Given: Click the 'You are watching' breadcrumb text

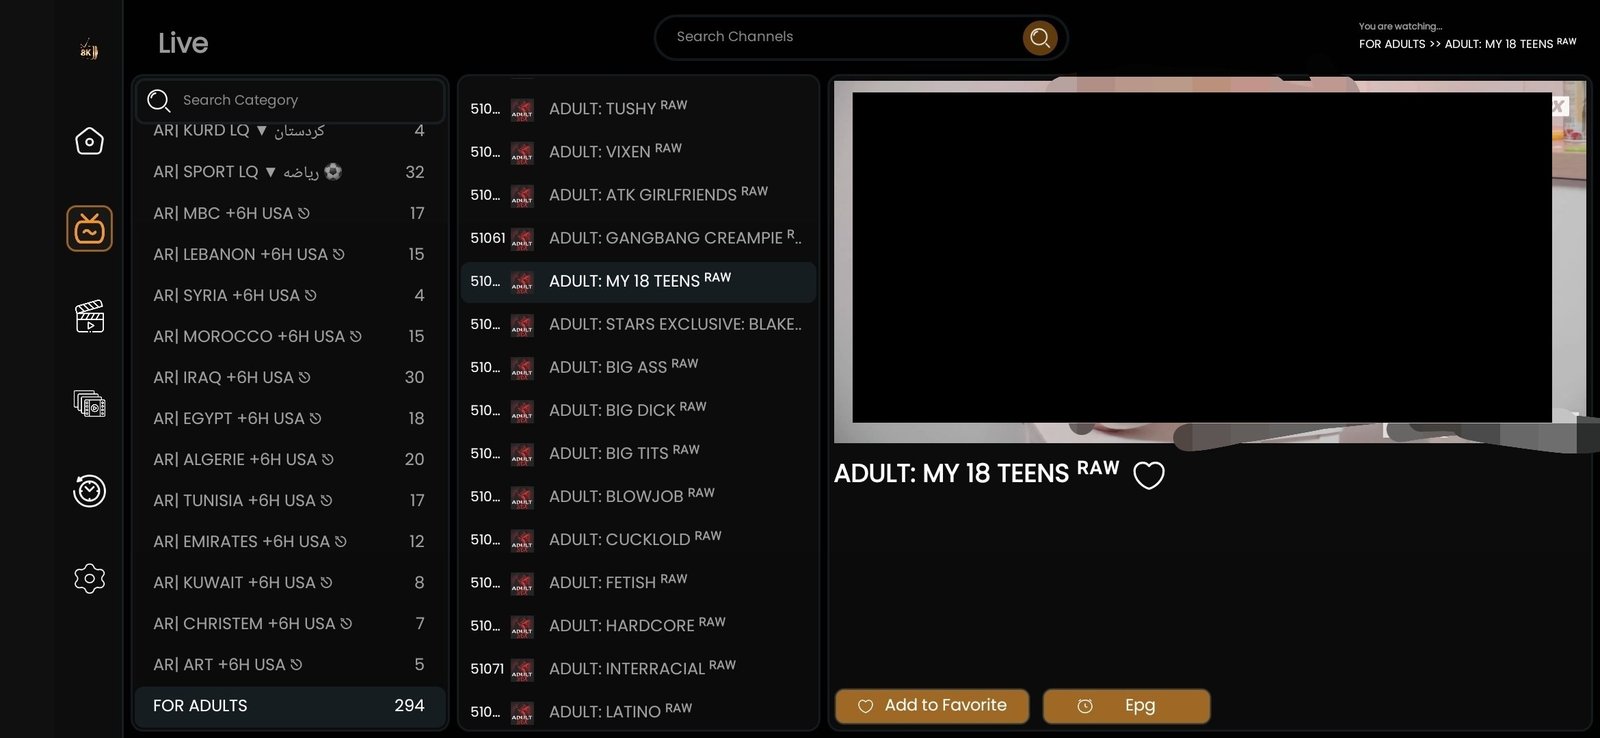Looking at the screenshot, I should (x=1400, y=27).
